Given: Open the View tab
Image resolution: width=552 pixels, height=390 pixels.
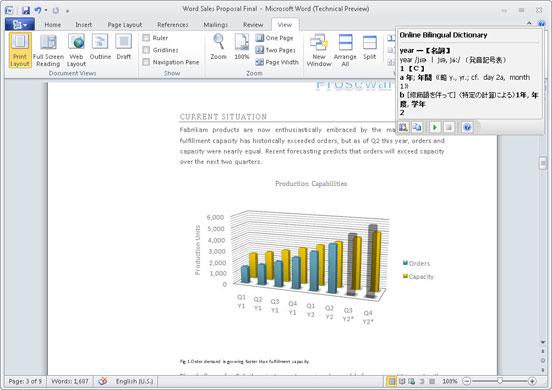Looking at the screenshot, I should pos(284,25).
